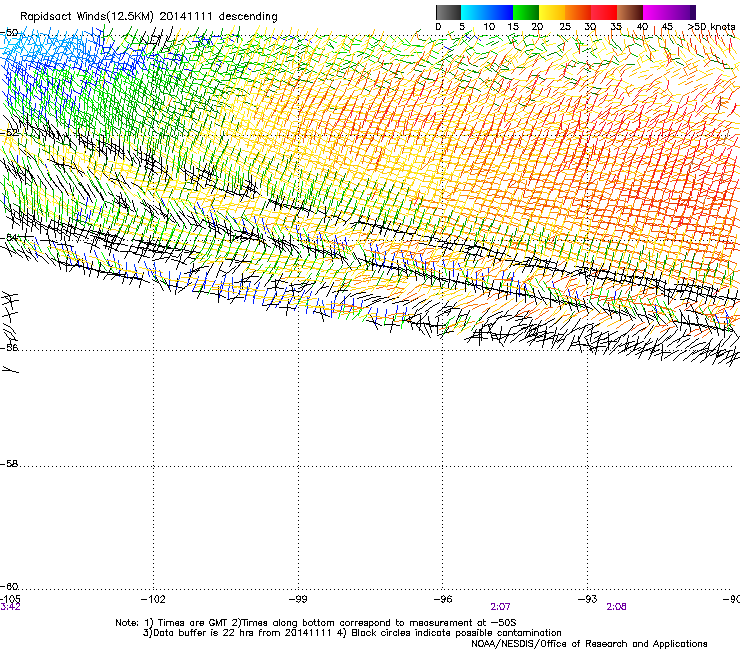This screenshot has width=740, height=650.
Task: Click the '-60' latitude axis label
Action: (x=9, y=587)
